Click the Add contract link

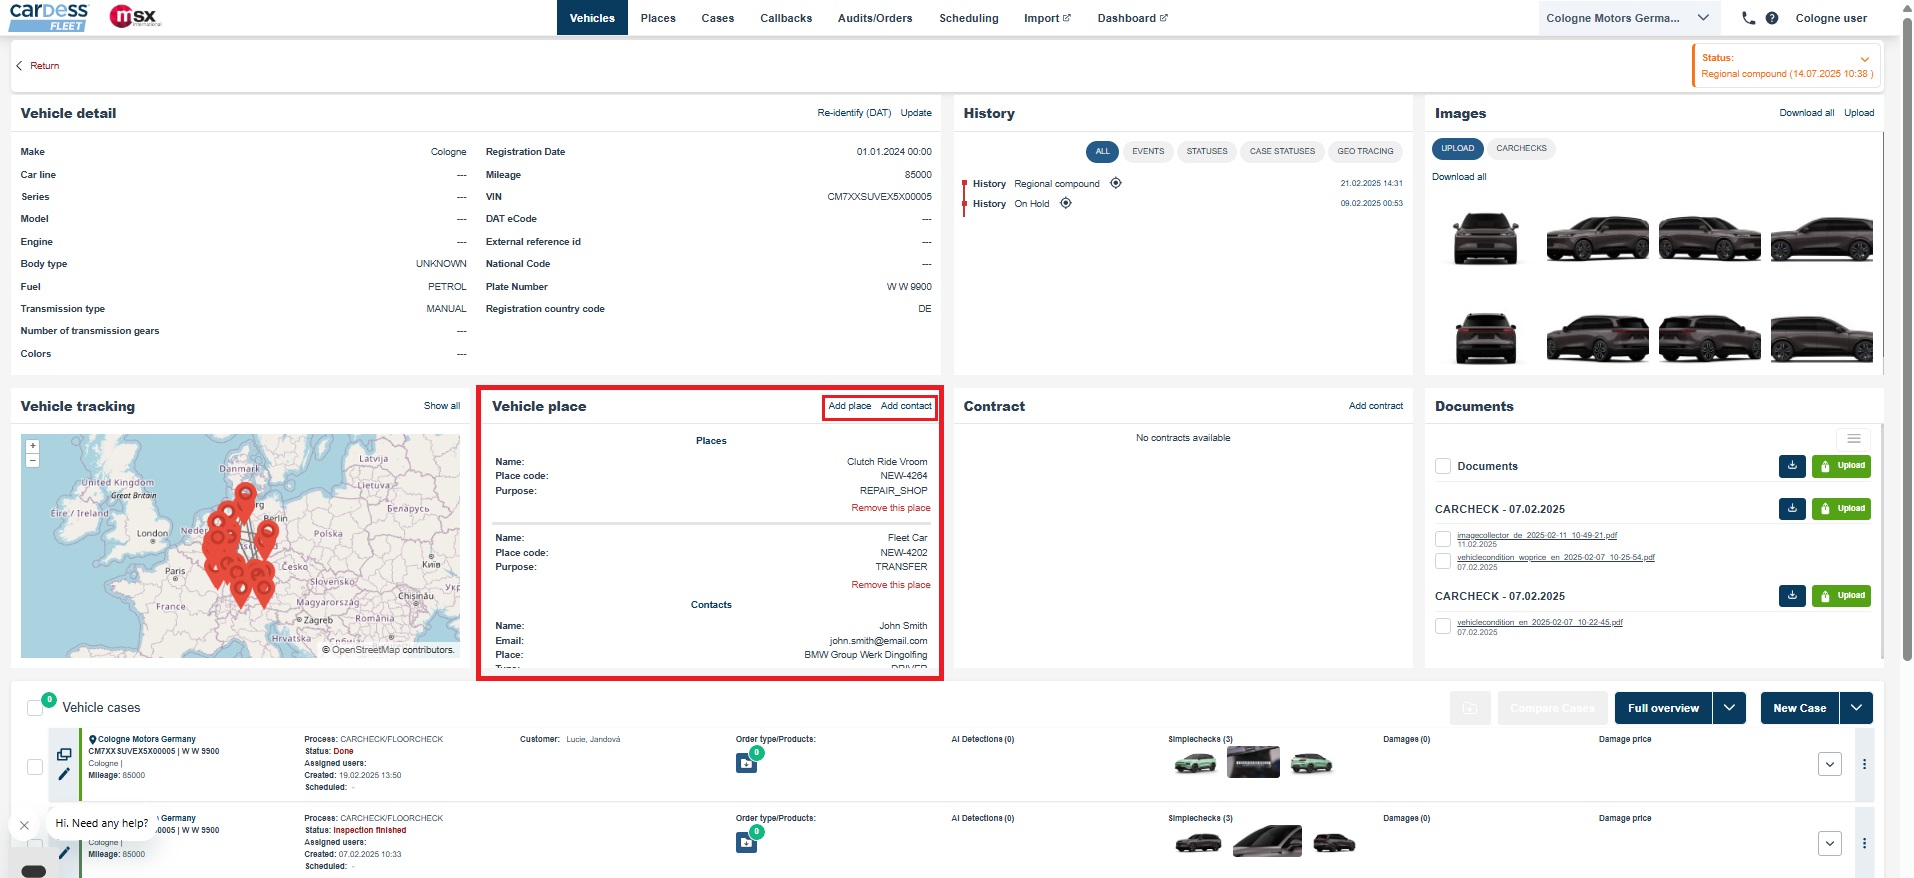coord(1375,406)
